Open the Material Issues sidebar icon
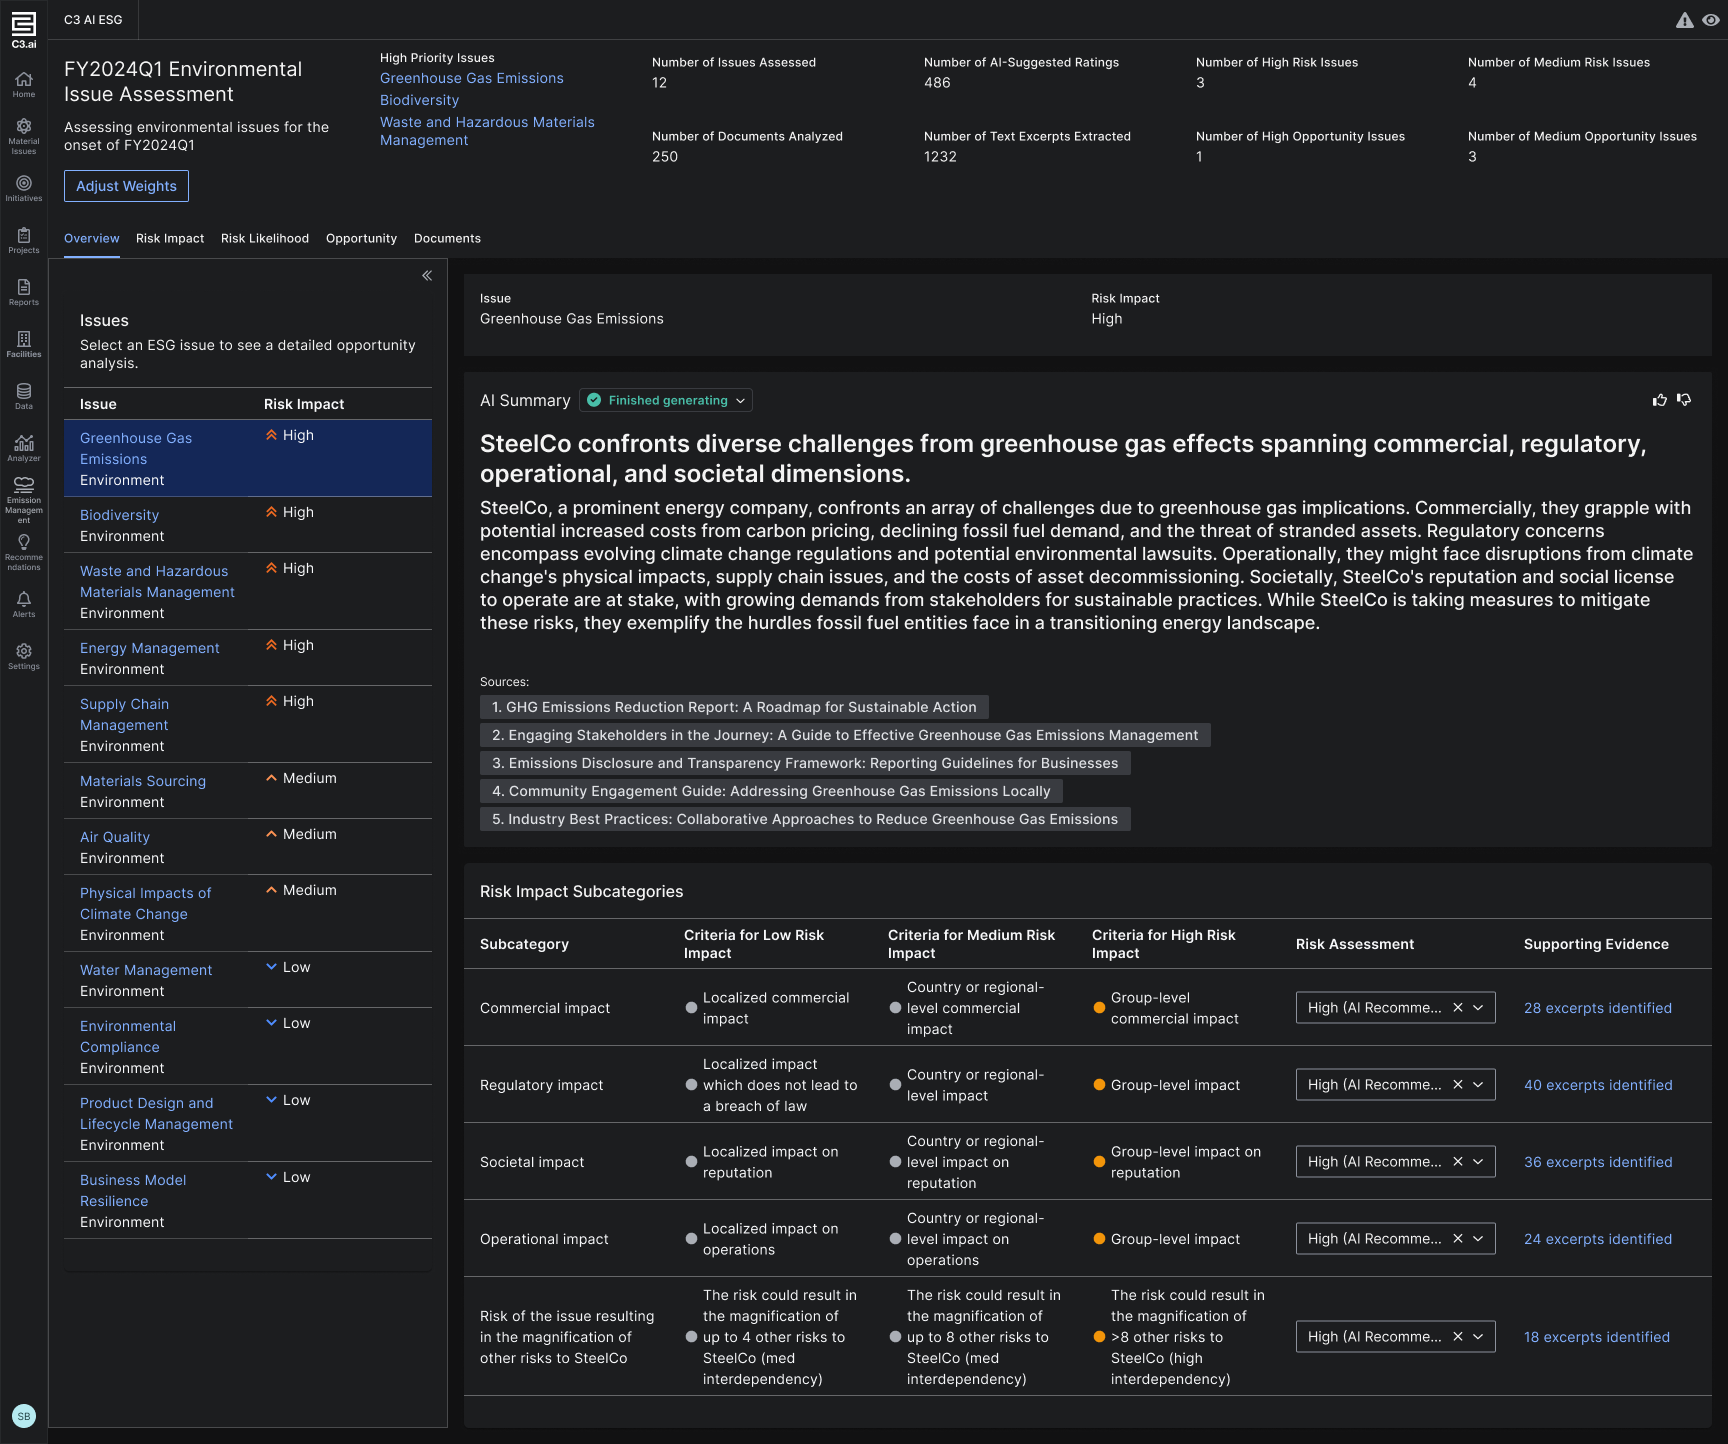This screenshot has height=1444, width=1728. coord(24,136)
